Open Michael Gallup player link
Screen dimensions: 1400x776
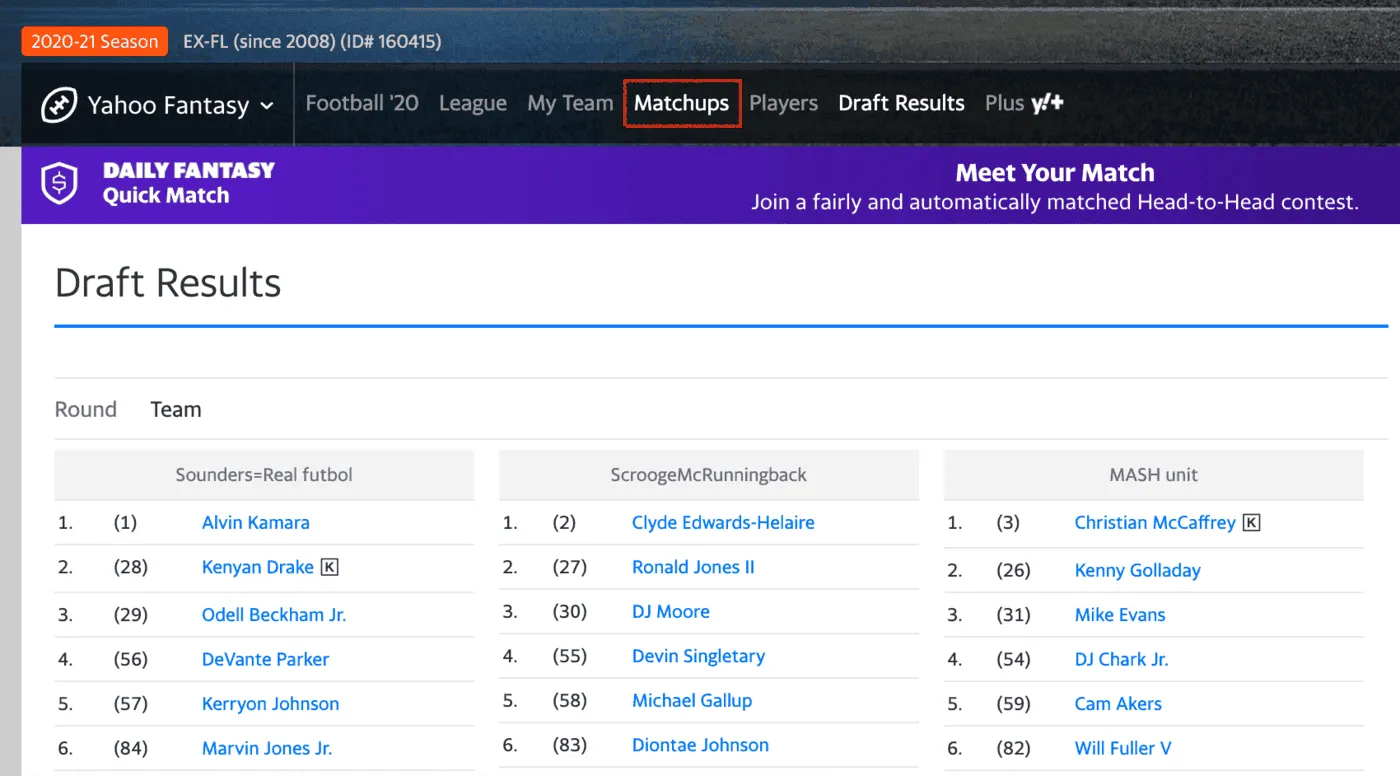[x=692, y=700]
